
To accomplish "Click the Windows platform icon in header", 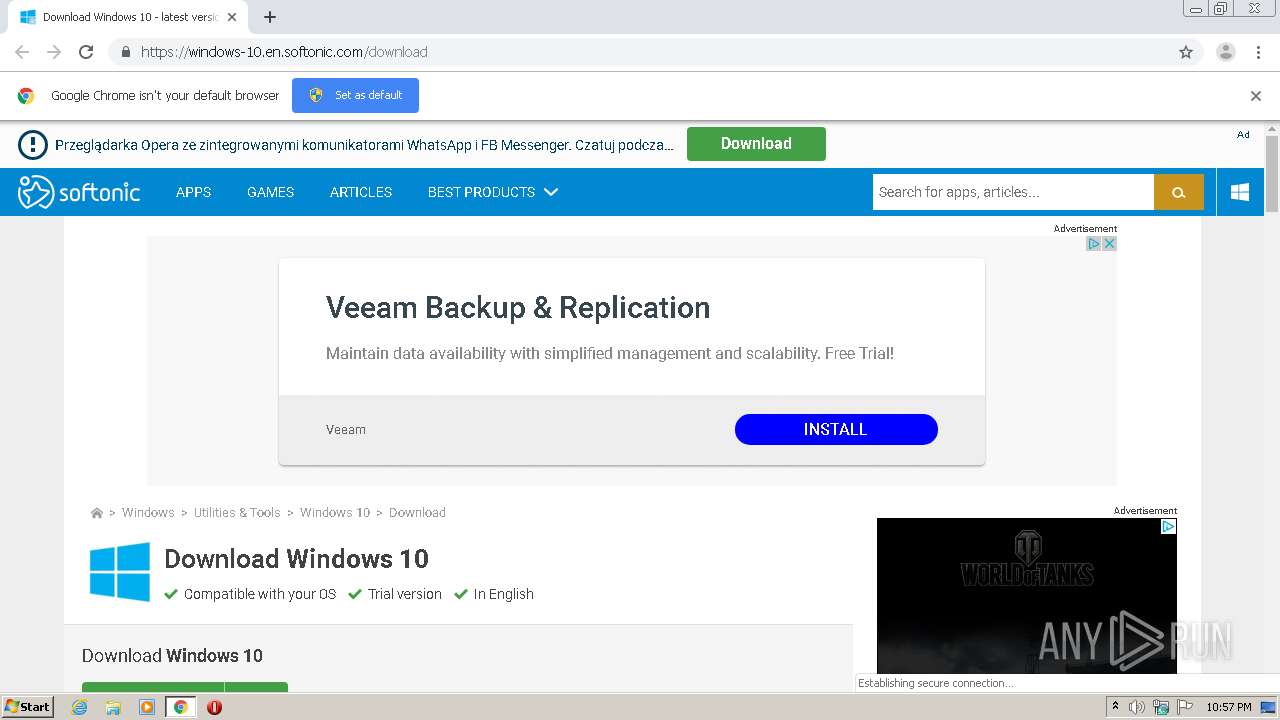I will pyautogui.click(x=1240, y=192).
